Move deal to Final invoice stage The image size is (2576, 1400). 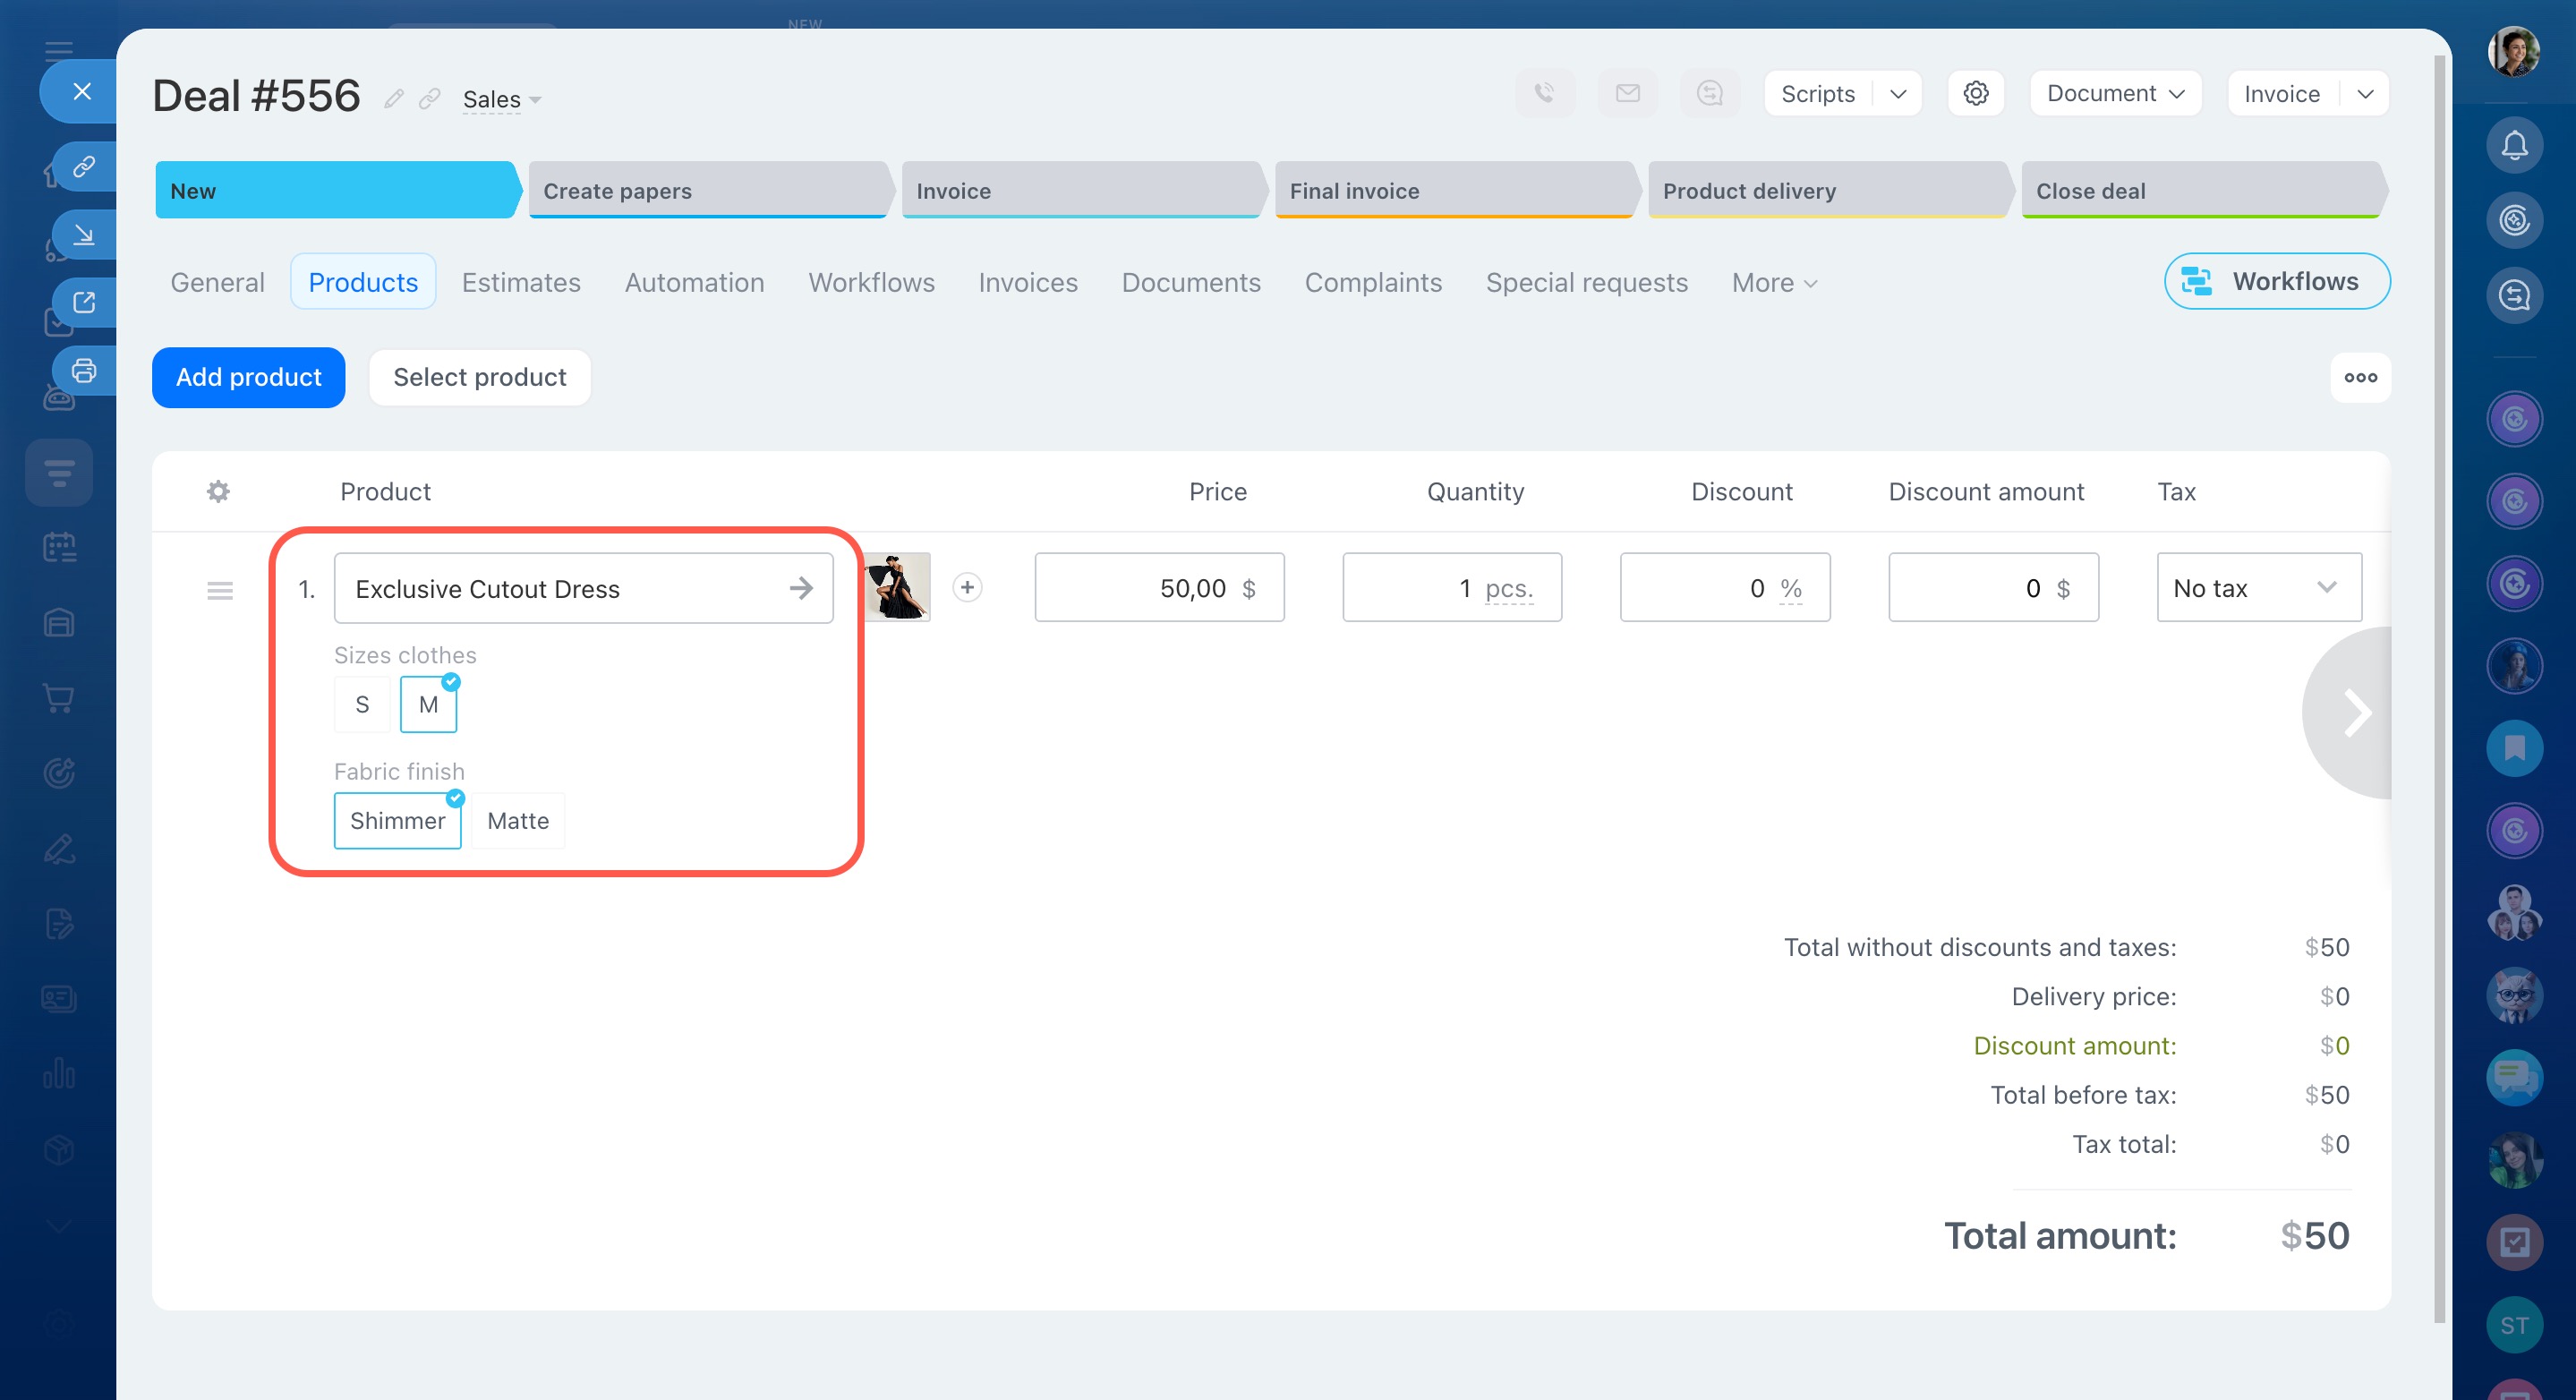point(1452,190)
